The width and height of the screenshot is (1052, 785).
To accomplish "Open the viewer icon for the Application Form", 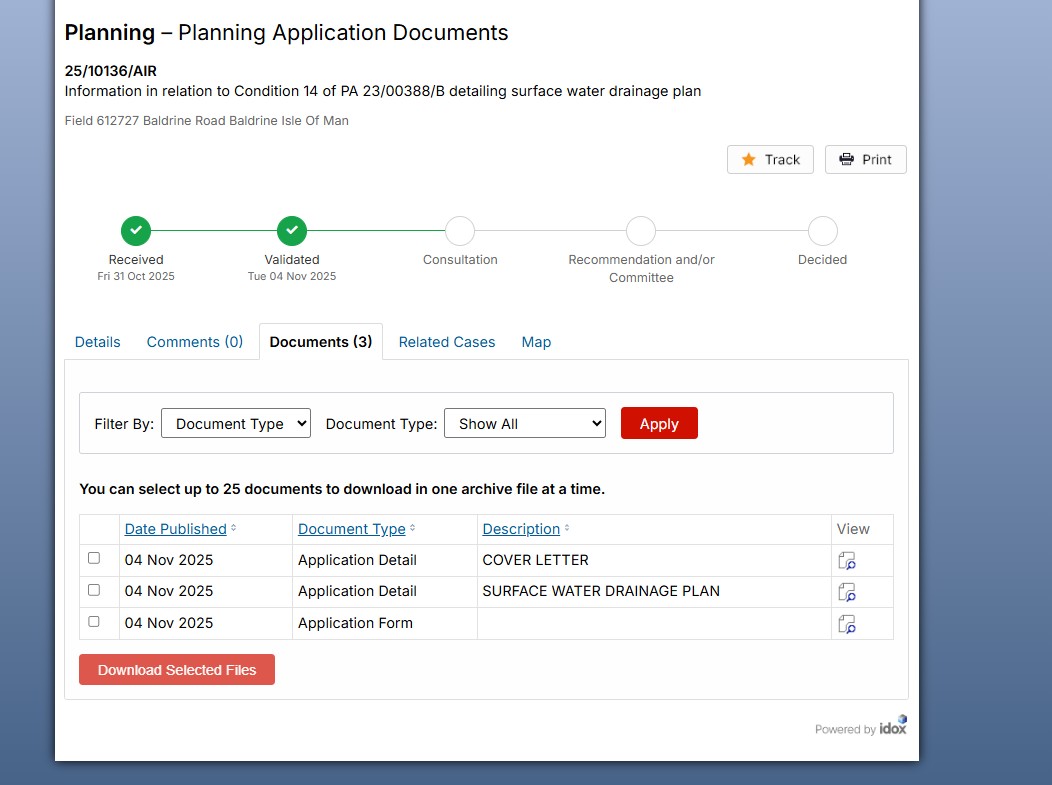I will tap(847, 624).
